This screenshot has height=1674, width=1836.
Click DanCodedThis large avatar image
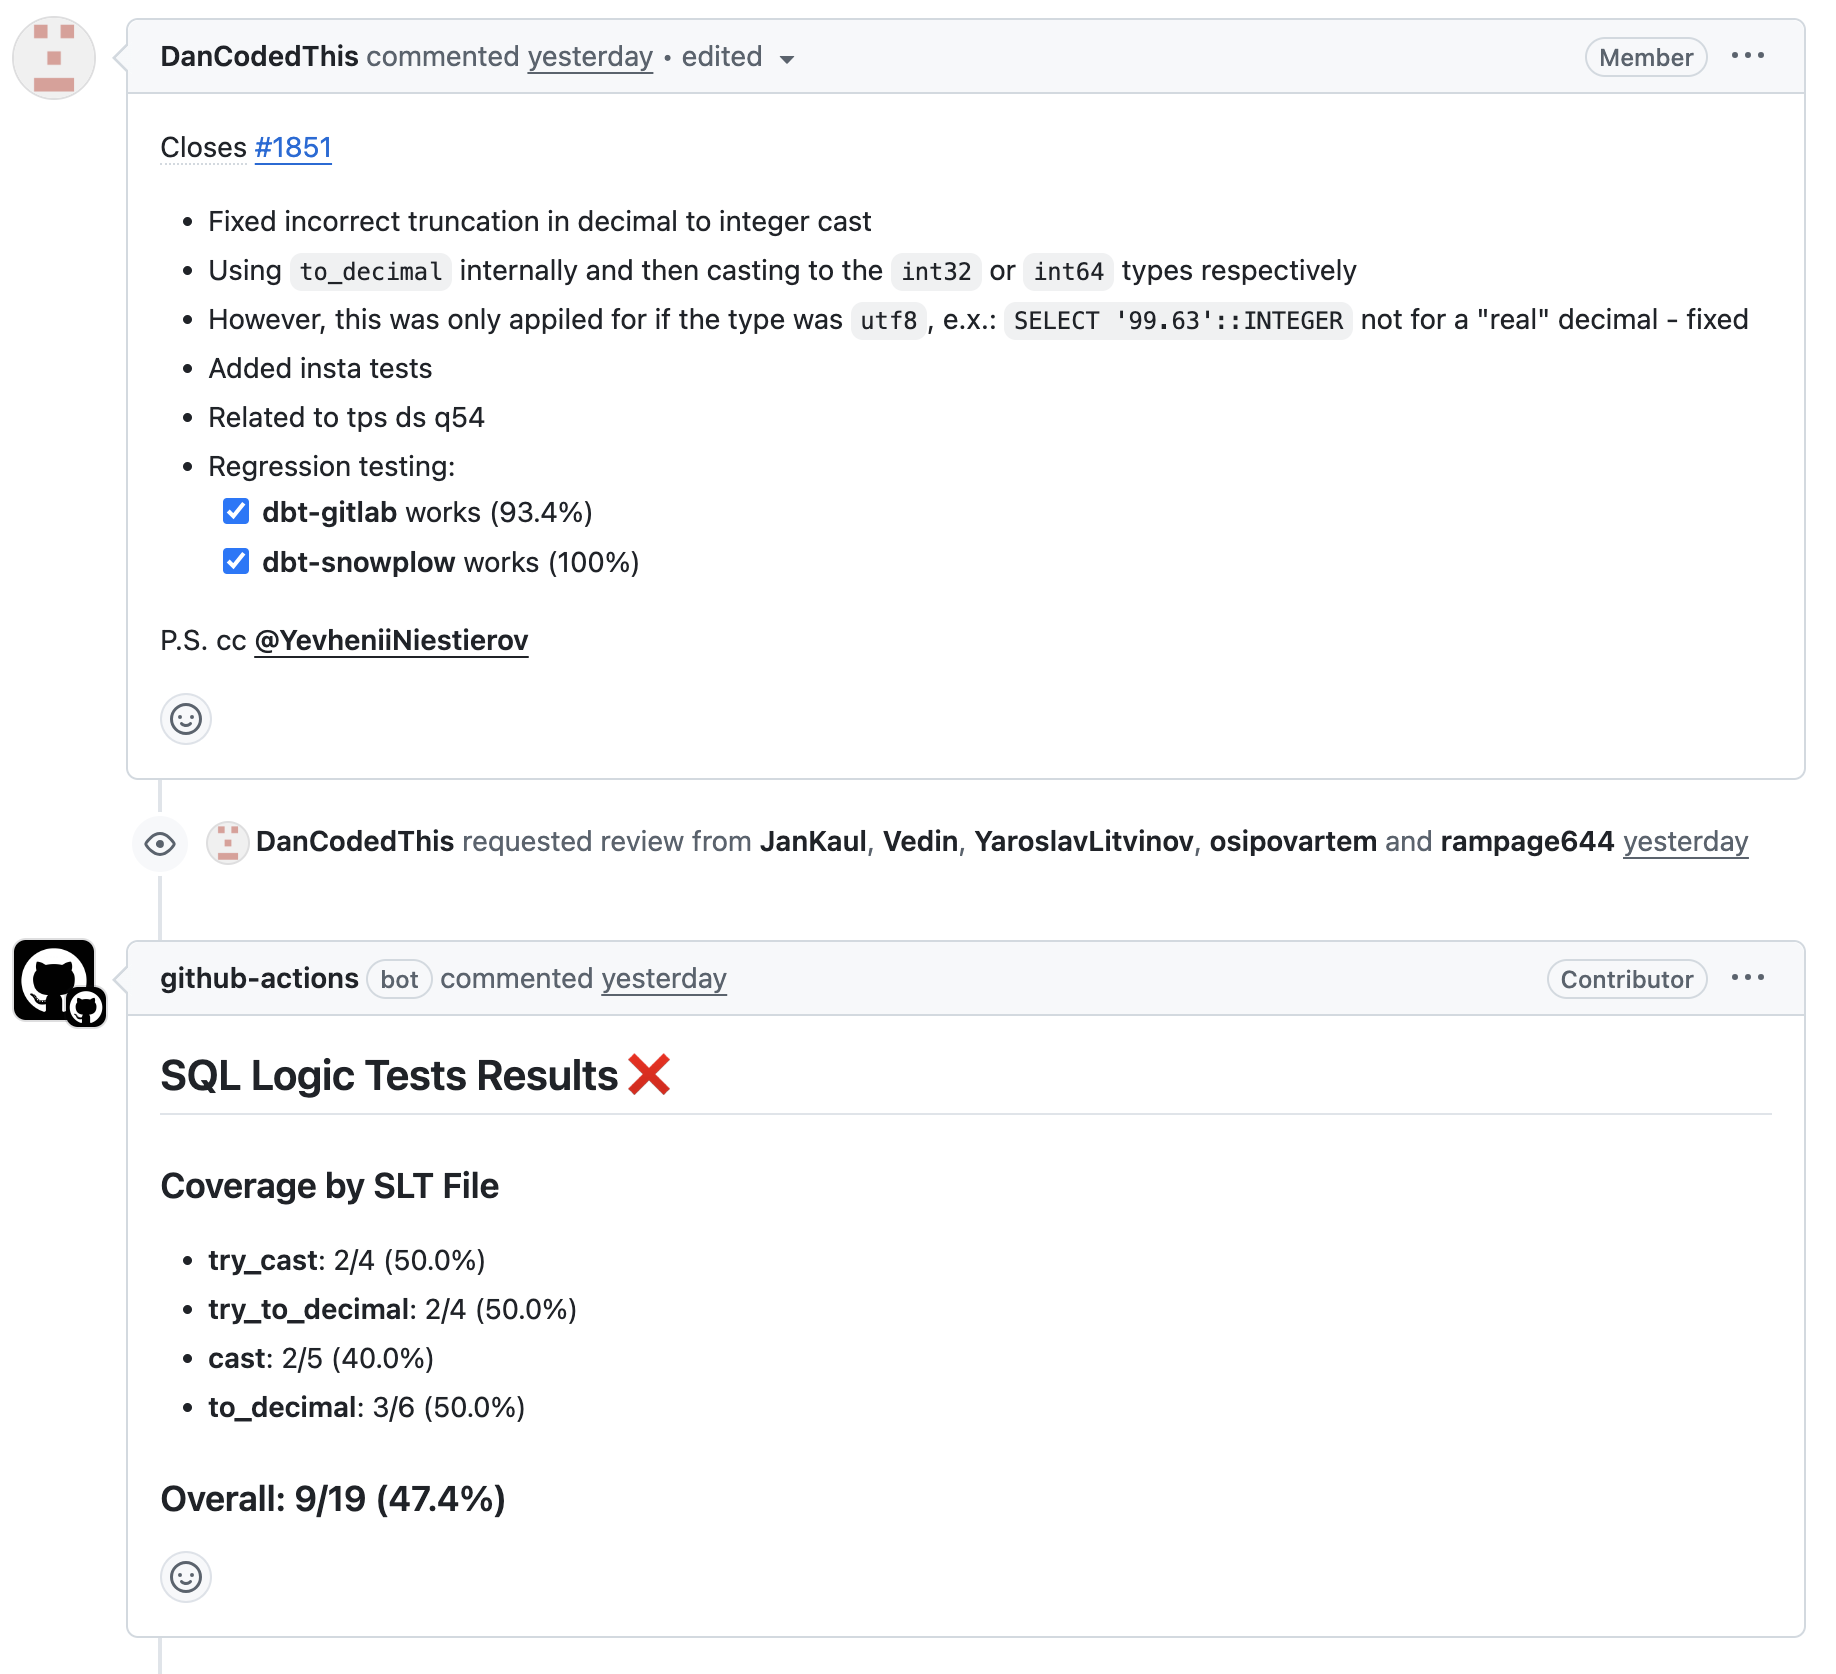(54, 58)
